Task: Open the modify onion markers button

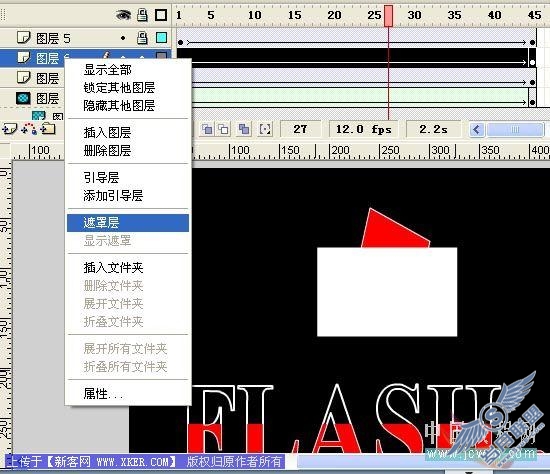Action: coord(265,129)
